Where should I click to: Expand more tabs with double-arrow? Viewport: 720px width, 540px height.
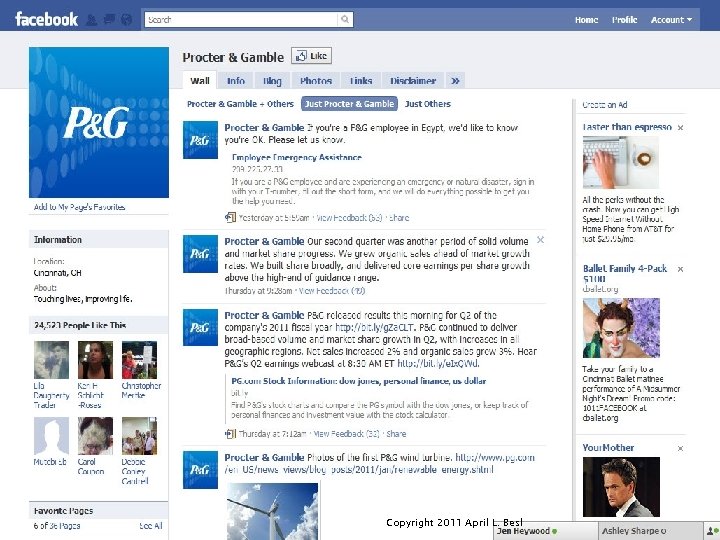coord(456,81)
